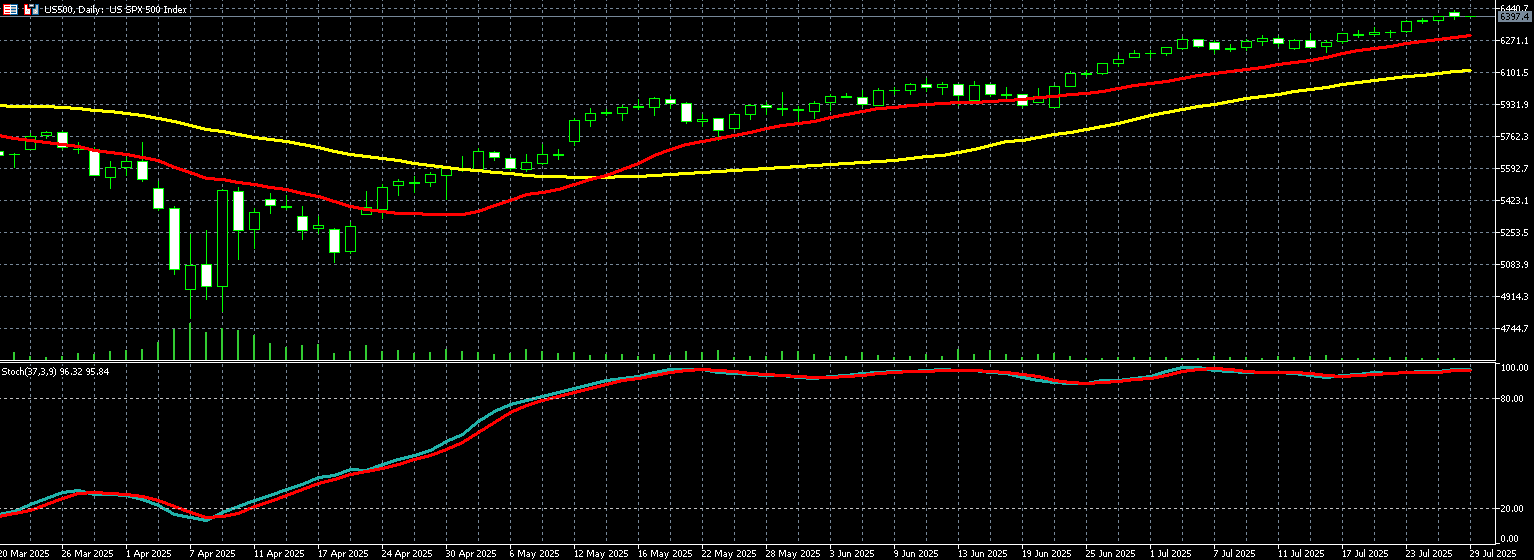Click the Stoch(37,3,9) indicator label
The width and height of the screenshot is (1534, 560).
[x=55, y=371]
